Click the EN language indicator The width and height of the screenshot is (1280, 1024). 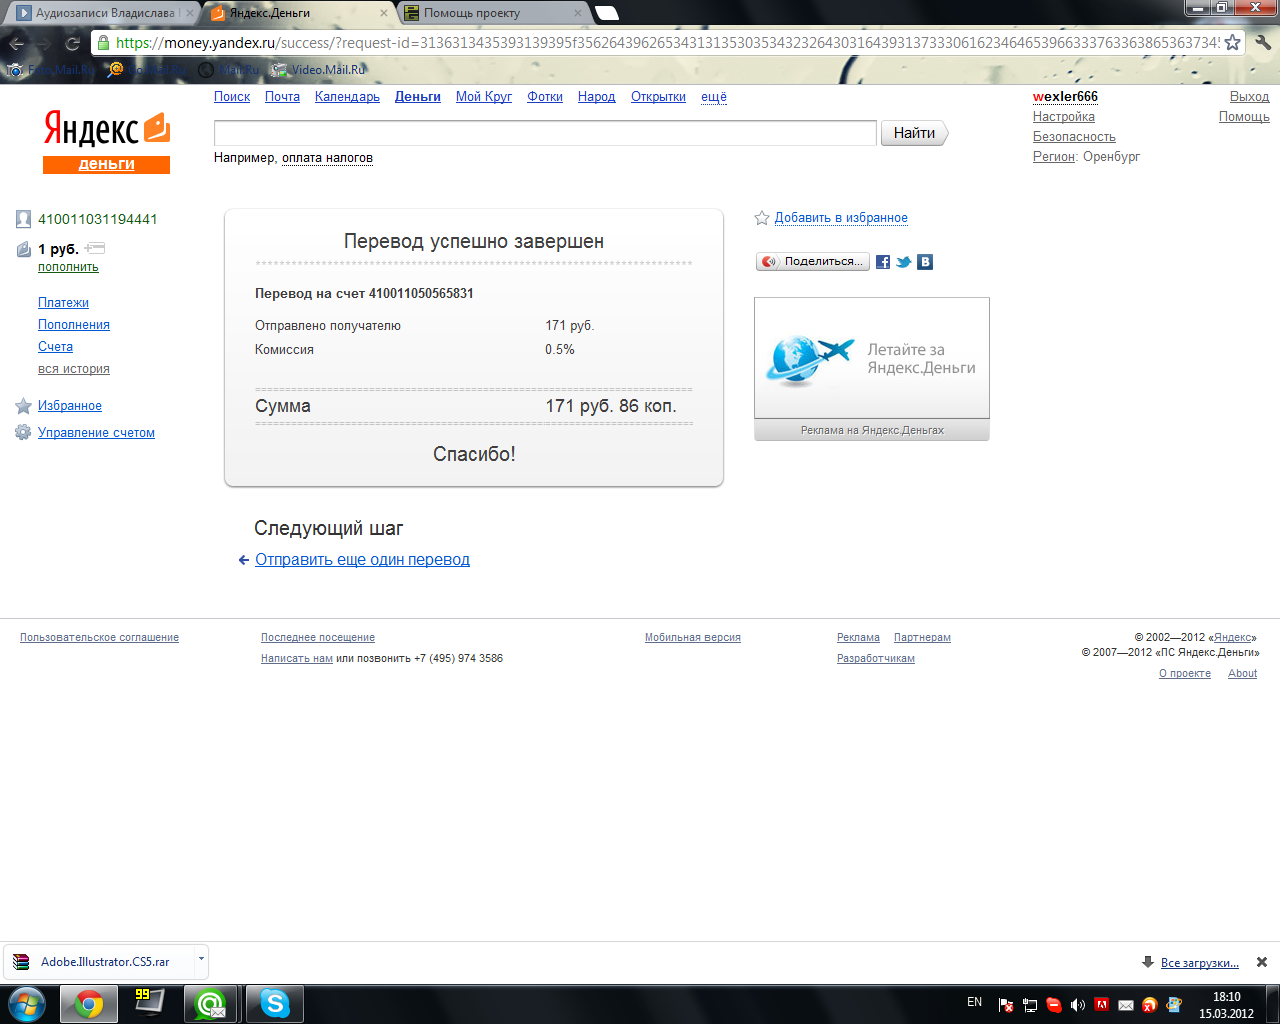point(974,1002)
